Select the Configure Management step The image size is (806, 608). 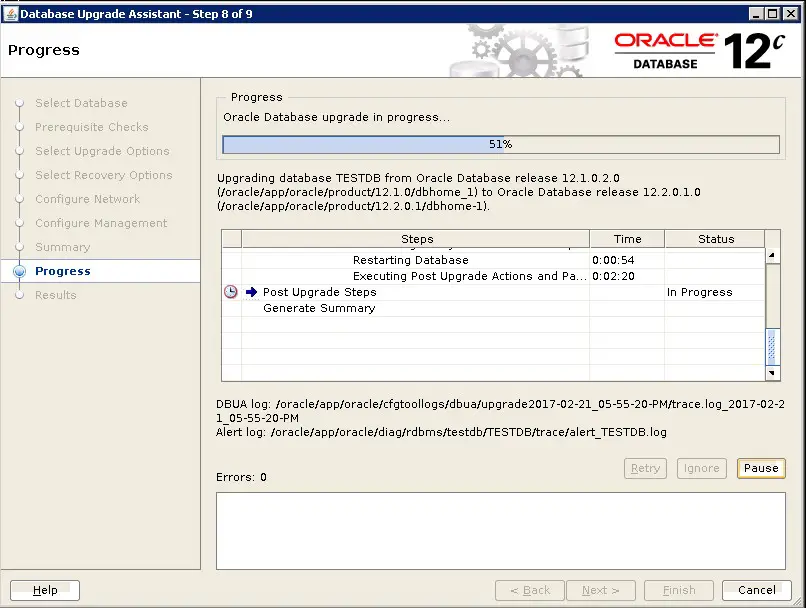coord(101,223)
